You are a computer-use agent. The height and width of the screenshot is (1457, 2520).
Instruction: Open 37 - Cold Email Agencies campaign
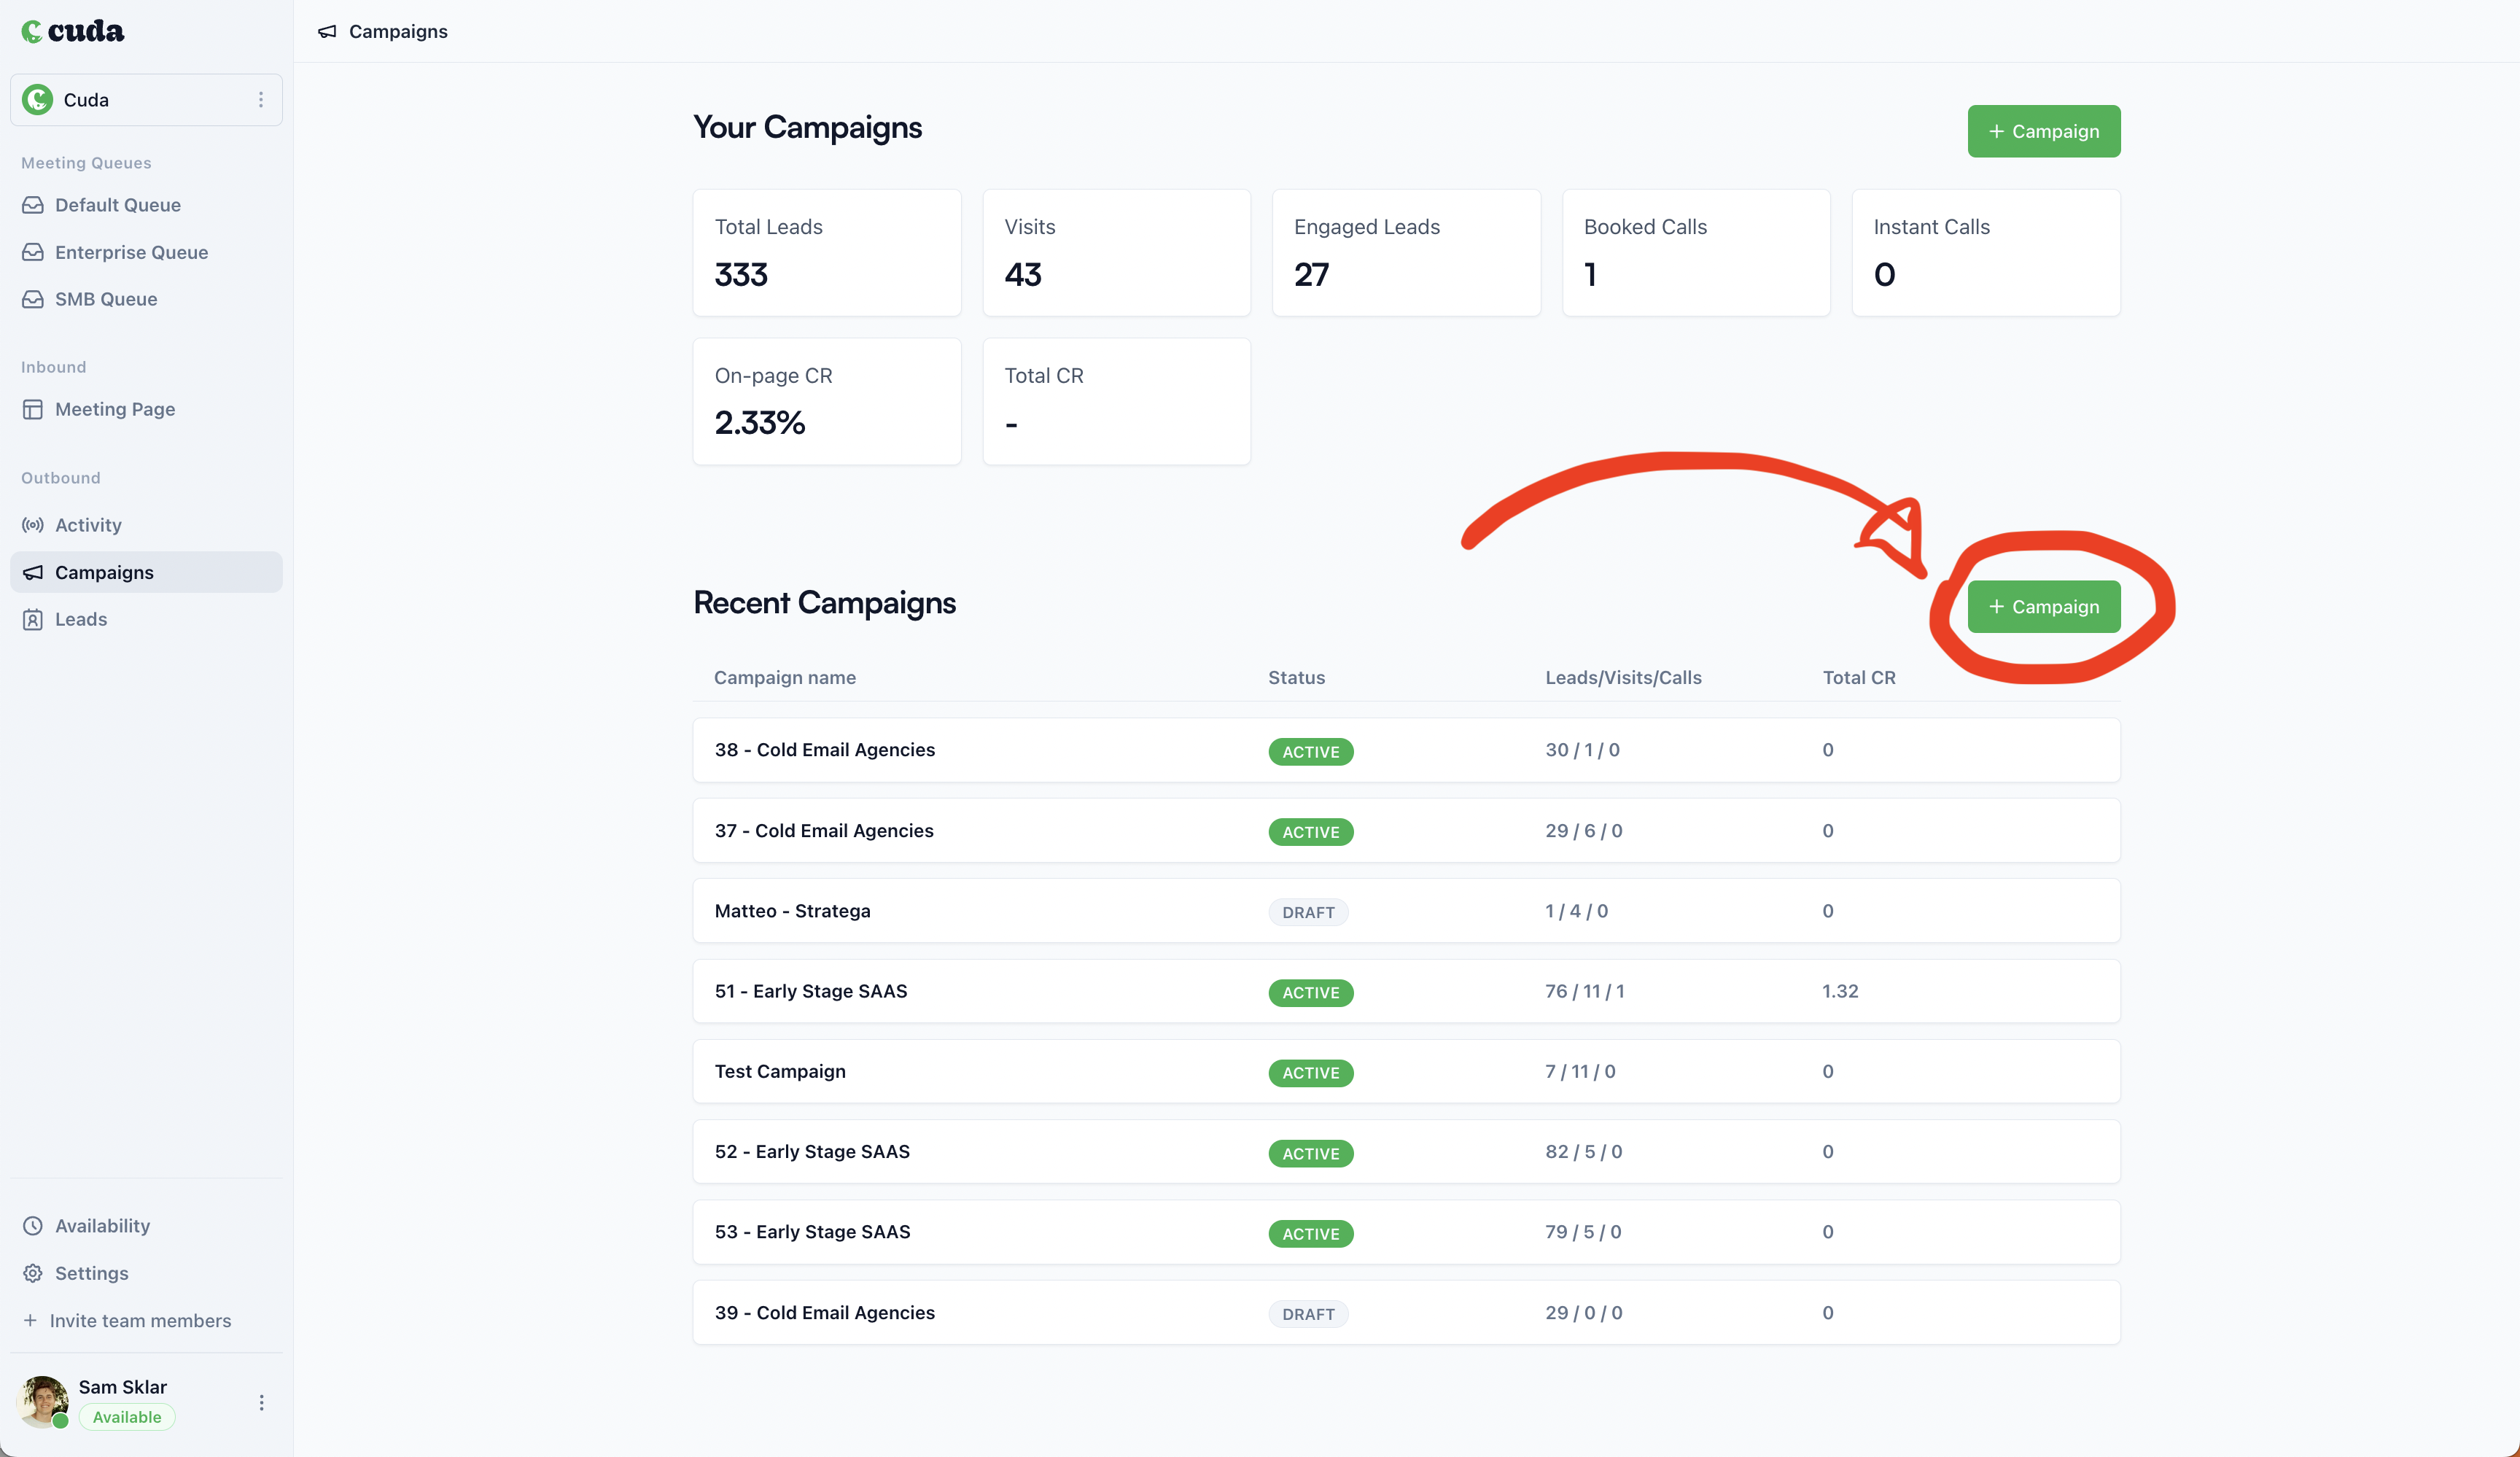click(x=1406, y=830)
